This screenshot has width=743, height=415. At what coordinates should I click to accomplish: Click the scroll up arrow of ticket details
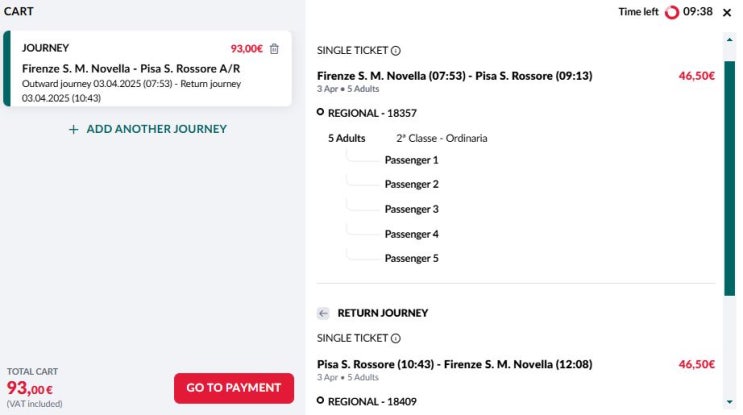pyautogui.click(x=730, y=39)
